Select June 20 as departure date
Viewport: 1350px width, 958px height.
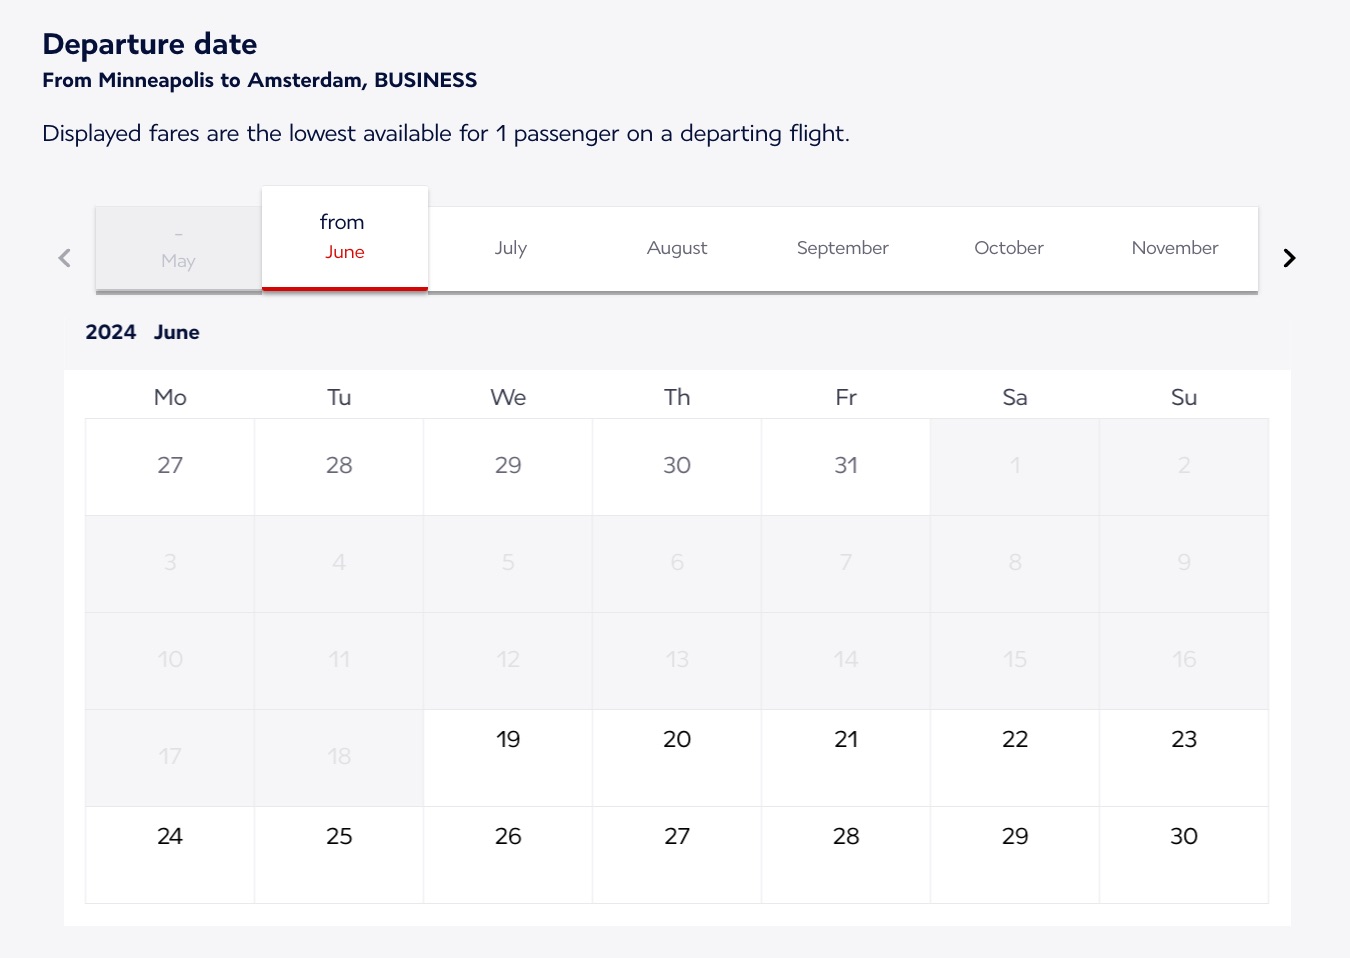click(677, 740)
